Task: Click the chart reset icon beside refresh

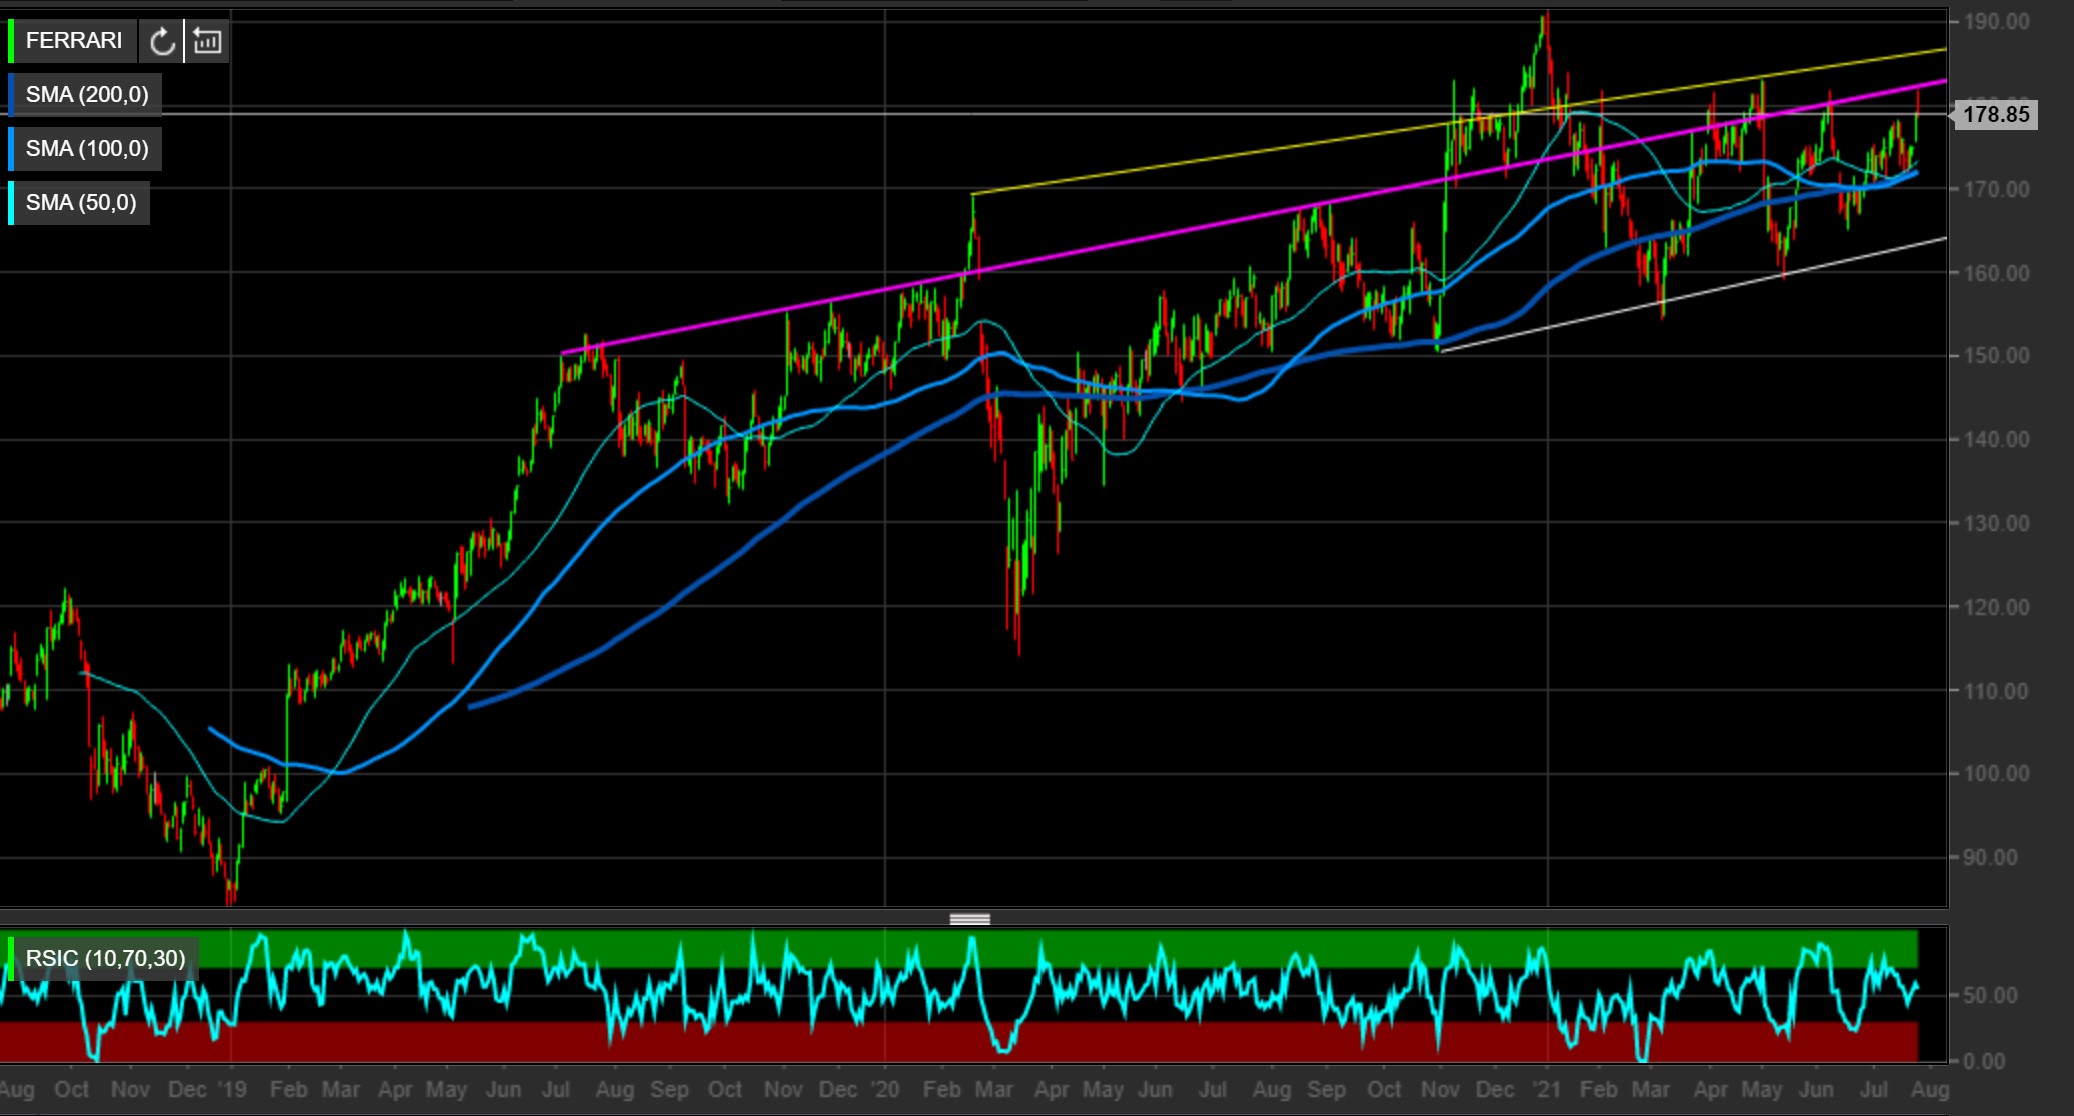Action: (x=207, y=41)
